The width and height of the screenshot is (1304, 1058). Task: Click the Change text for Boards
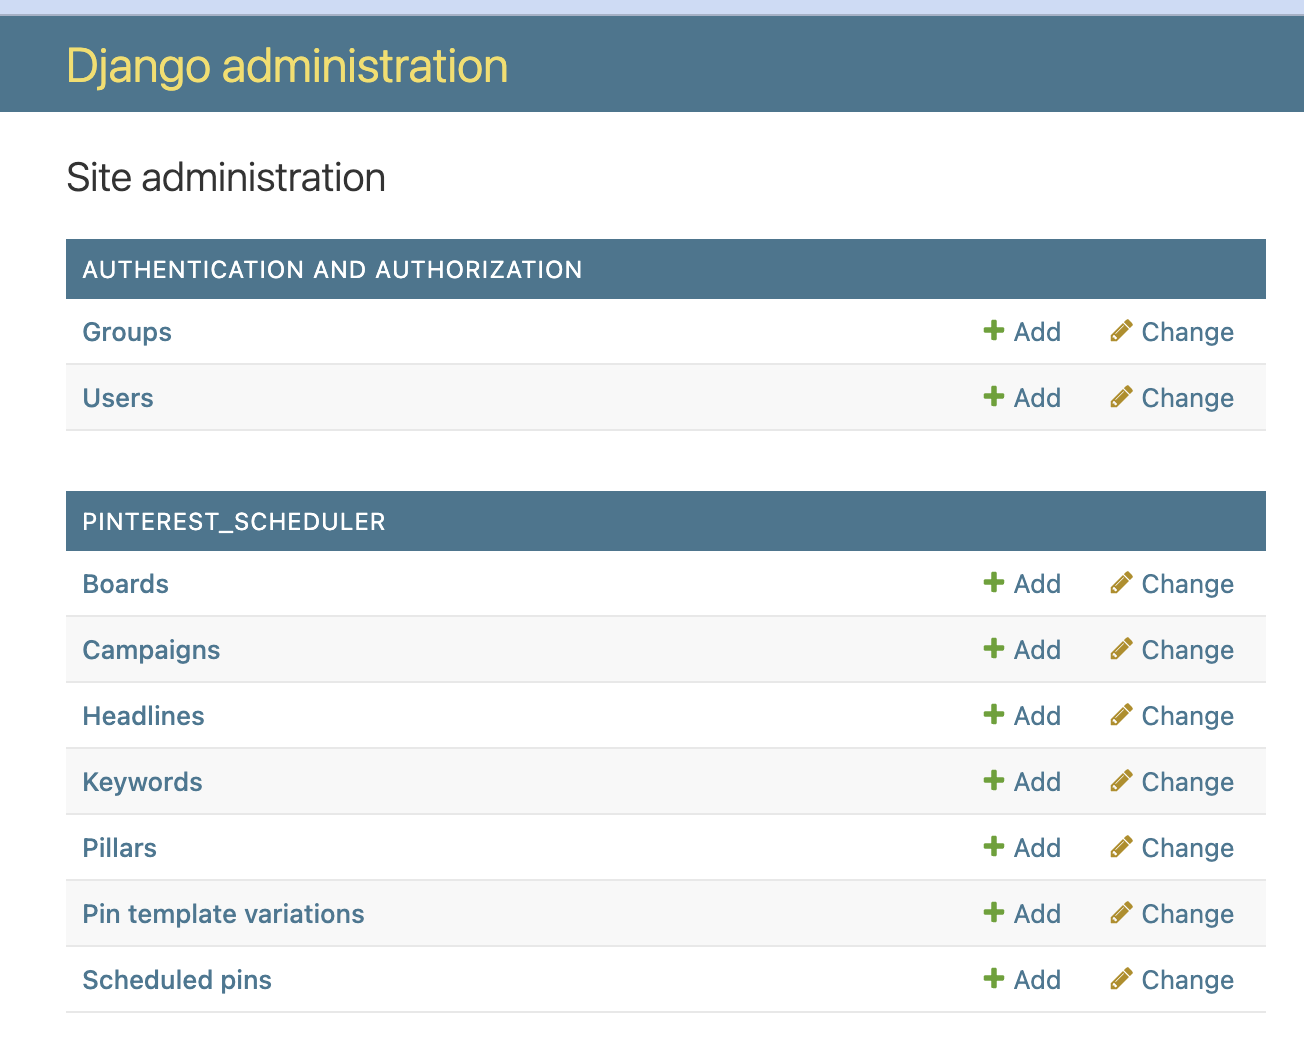tap(1187, 584)
